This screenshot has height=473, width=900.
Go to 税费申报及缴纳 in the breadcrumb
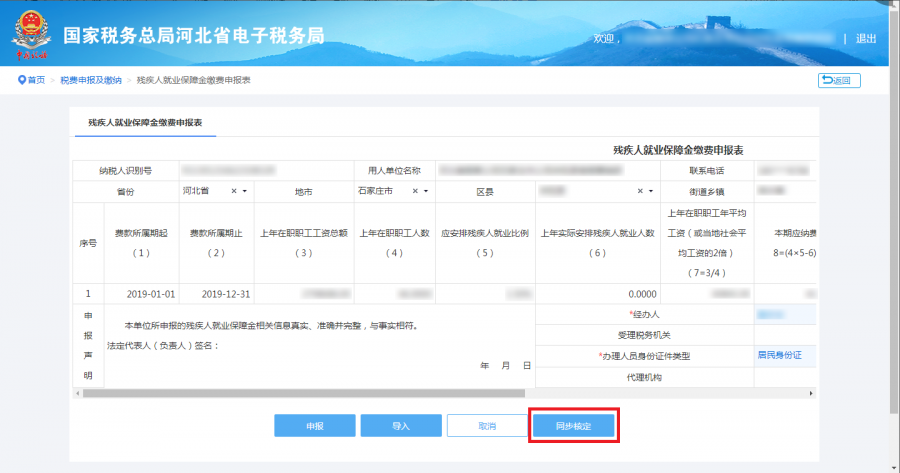click(91, 80)
